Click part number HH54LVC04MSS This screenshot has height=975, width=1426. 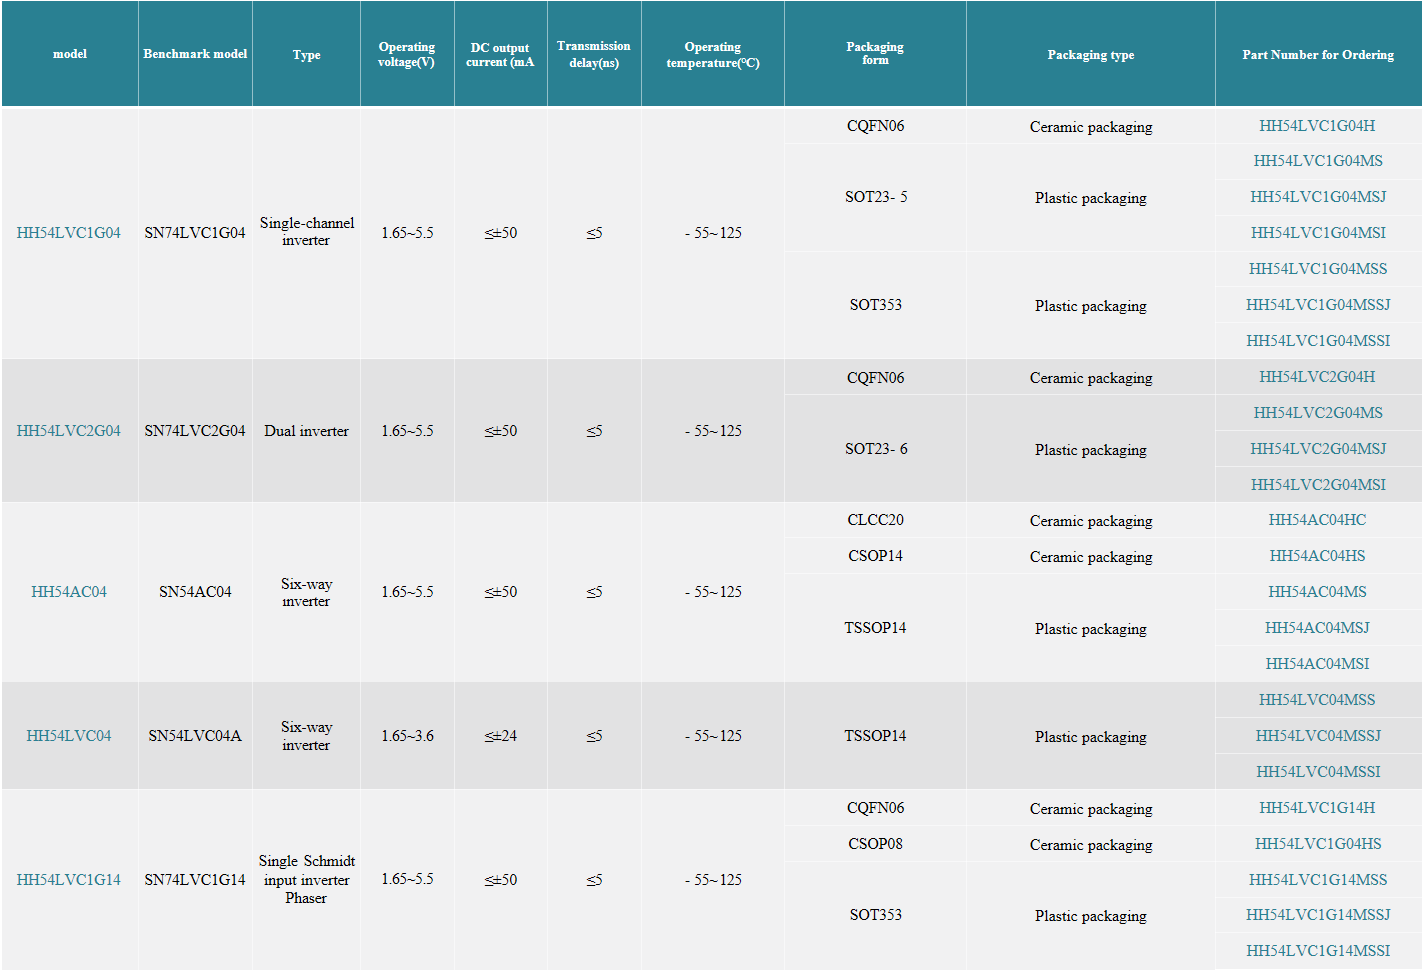pos(1317,700)
